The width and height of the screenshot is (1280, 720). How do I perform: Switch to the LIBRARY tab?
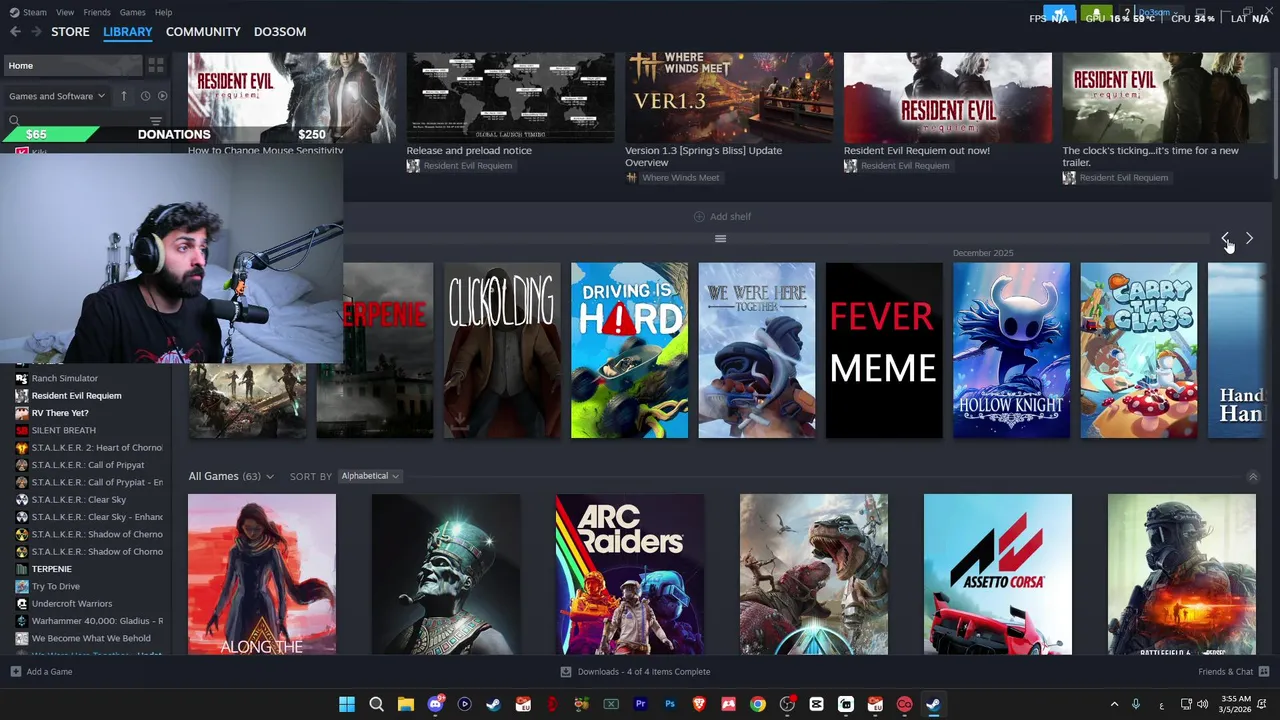(x=128, y=32)
